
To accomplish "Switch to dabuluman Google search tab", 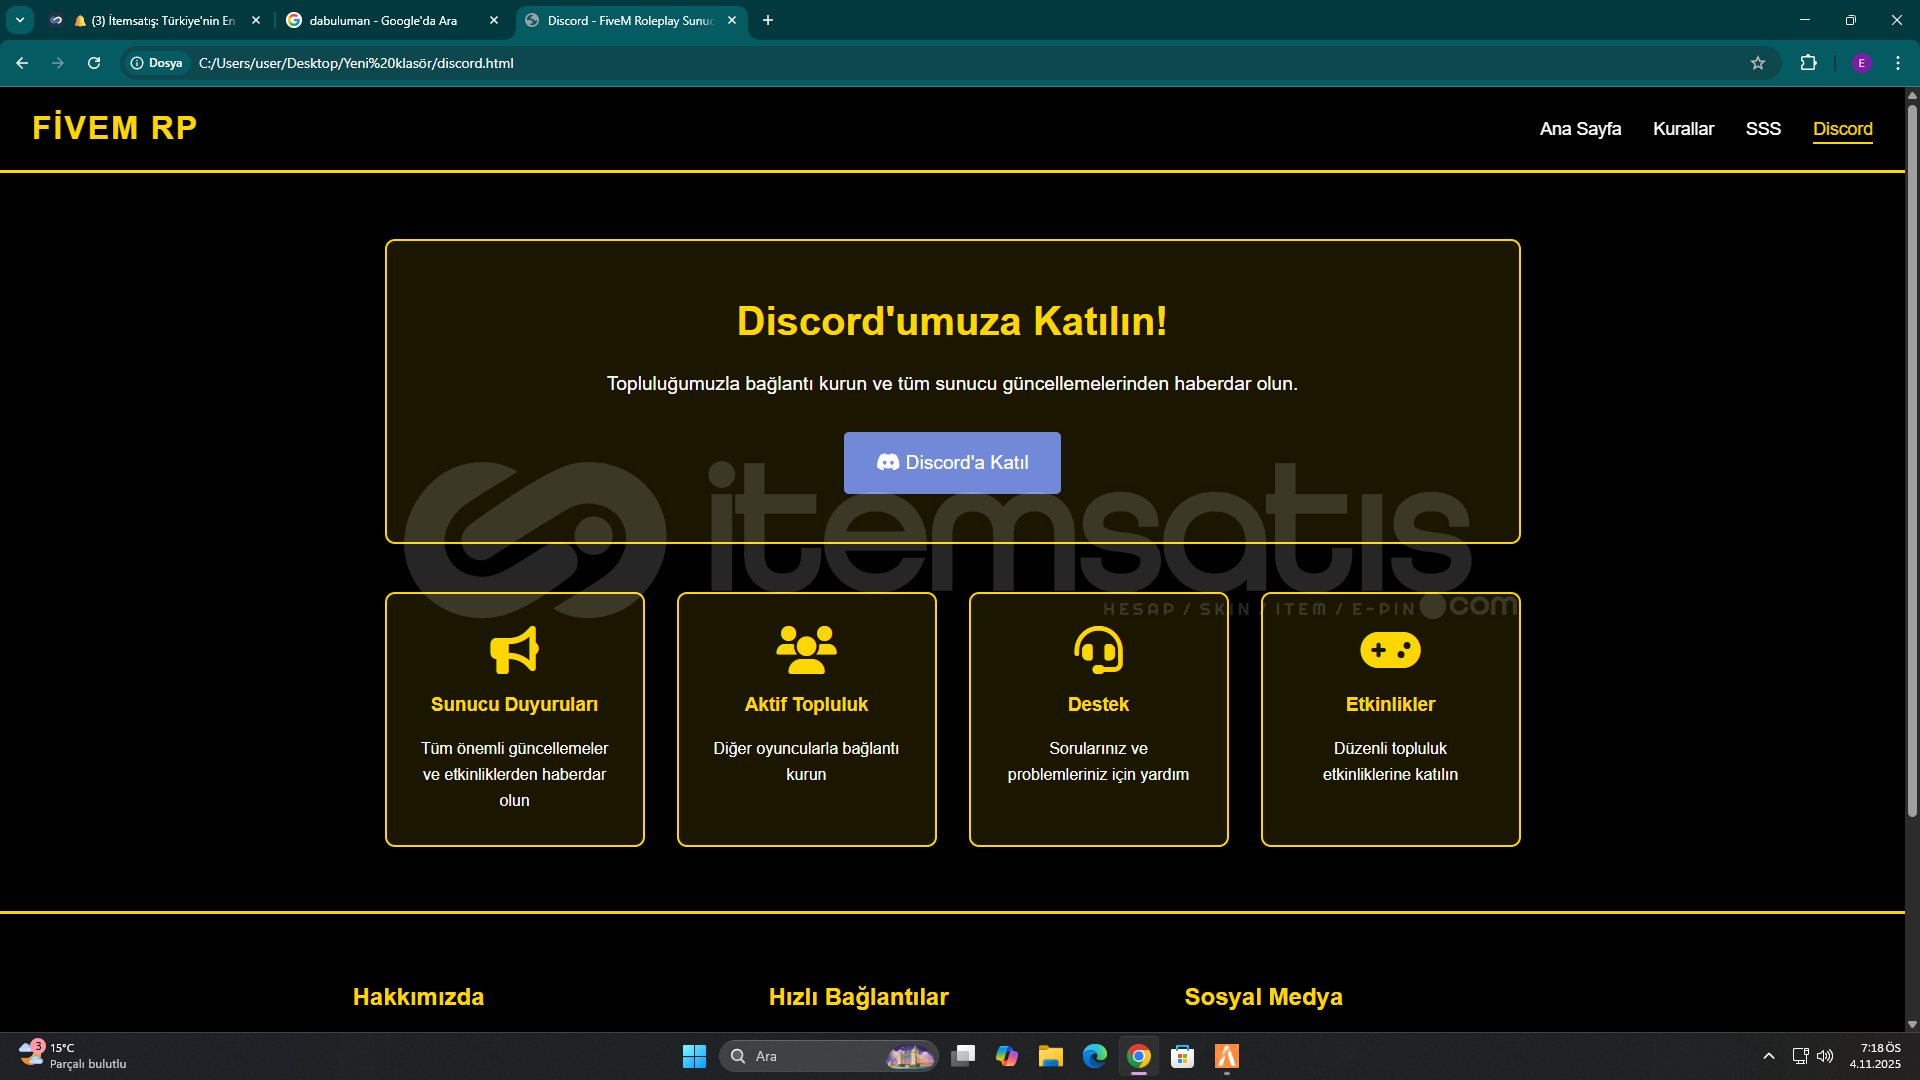I will [x=385, y=20].
